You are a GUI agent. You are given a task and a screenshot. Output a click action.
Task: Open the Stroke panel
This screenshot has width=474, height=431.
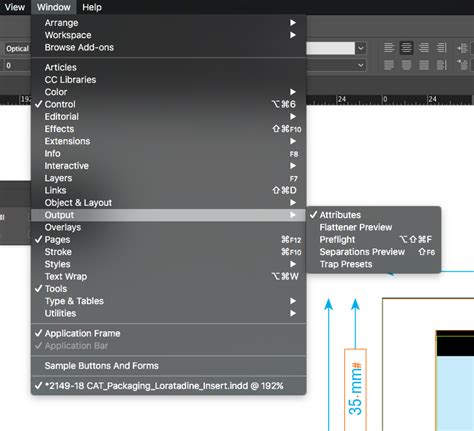169,252
